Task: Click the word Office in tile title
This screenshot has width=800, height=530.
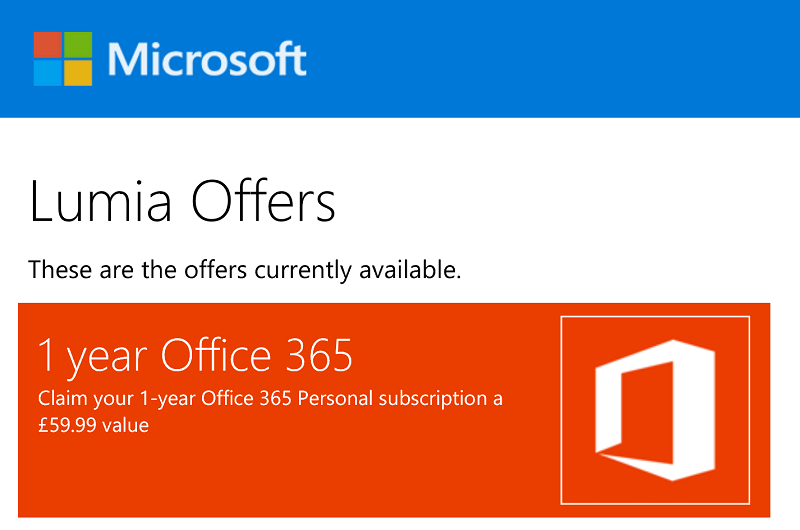Action: (x=216, y=355)
